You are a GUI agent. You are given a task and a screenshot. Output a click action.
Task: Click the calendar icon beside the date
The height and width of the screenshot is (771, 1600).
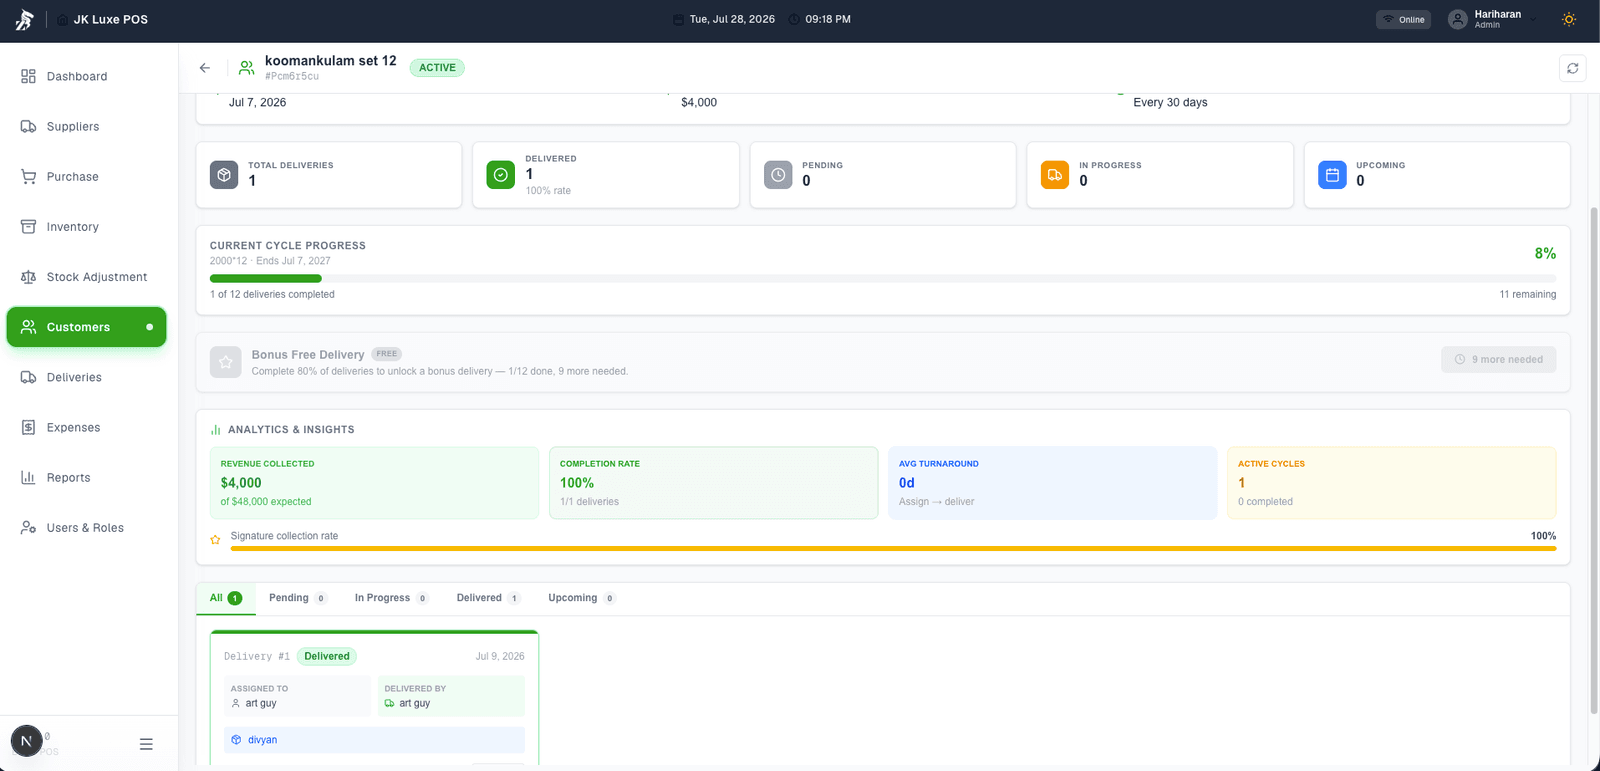coord(679,19)
